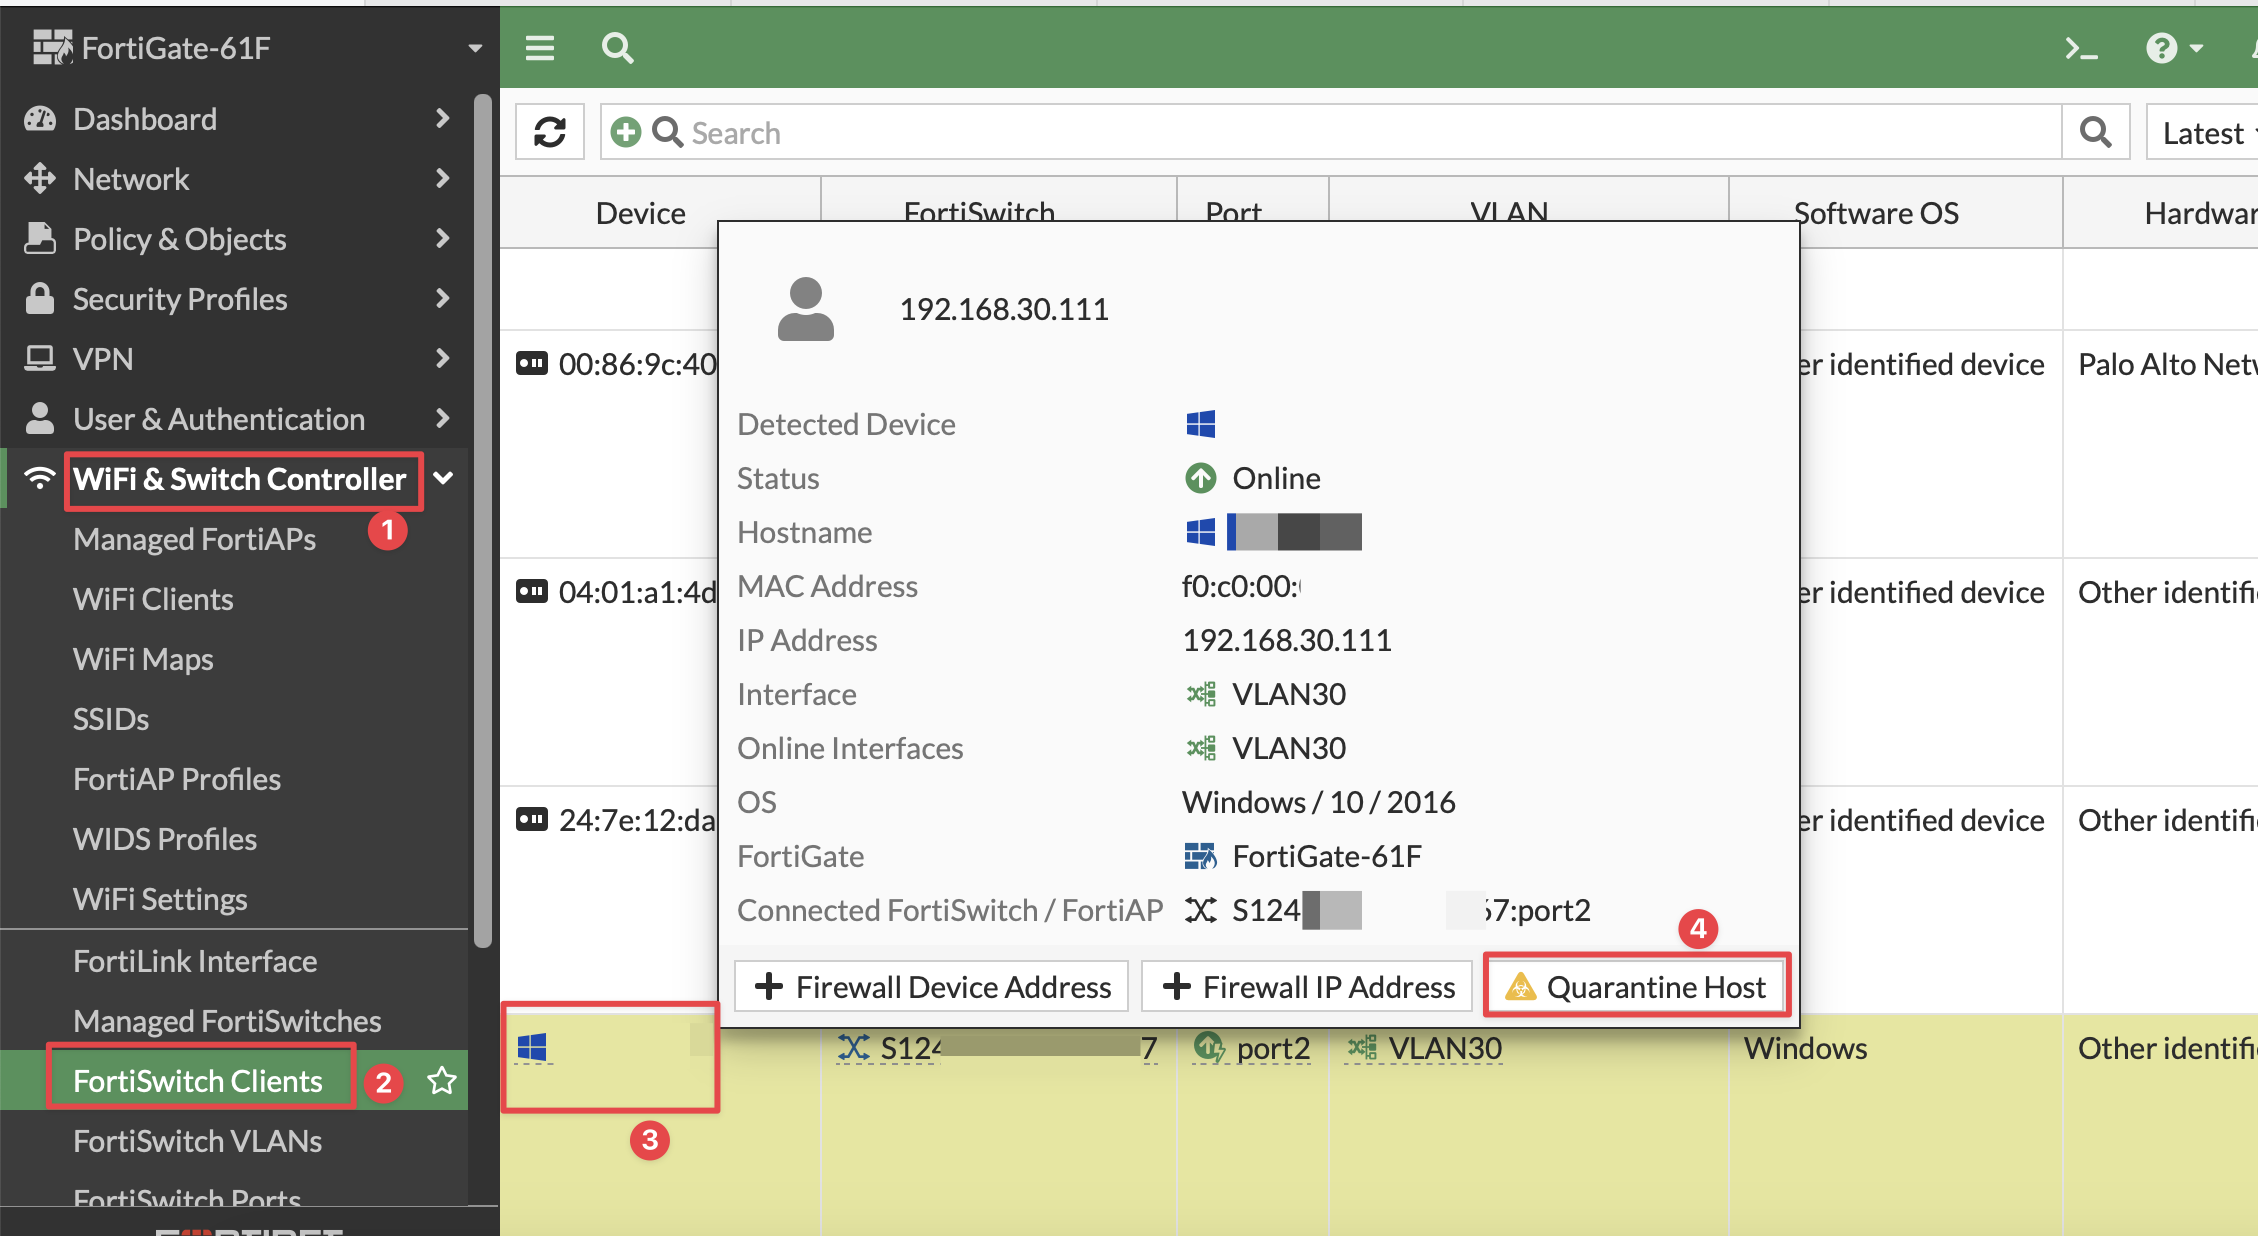
Task: Sort by the Device column header
Action: (x=640, y=213)
